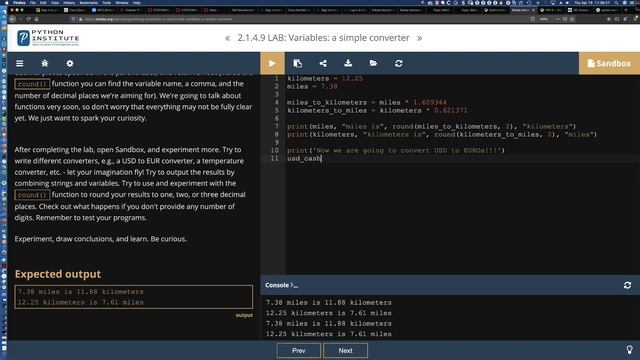Open the Tools menu in the menu bar
Viewport: 640px width, 360px height.
(107, 2)
